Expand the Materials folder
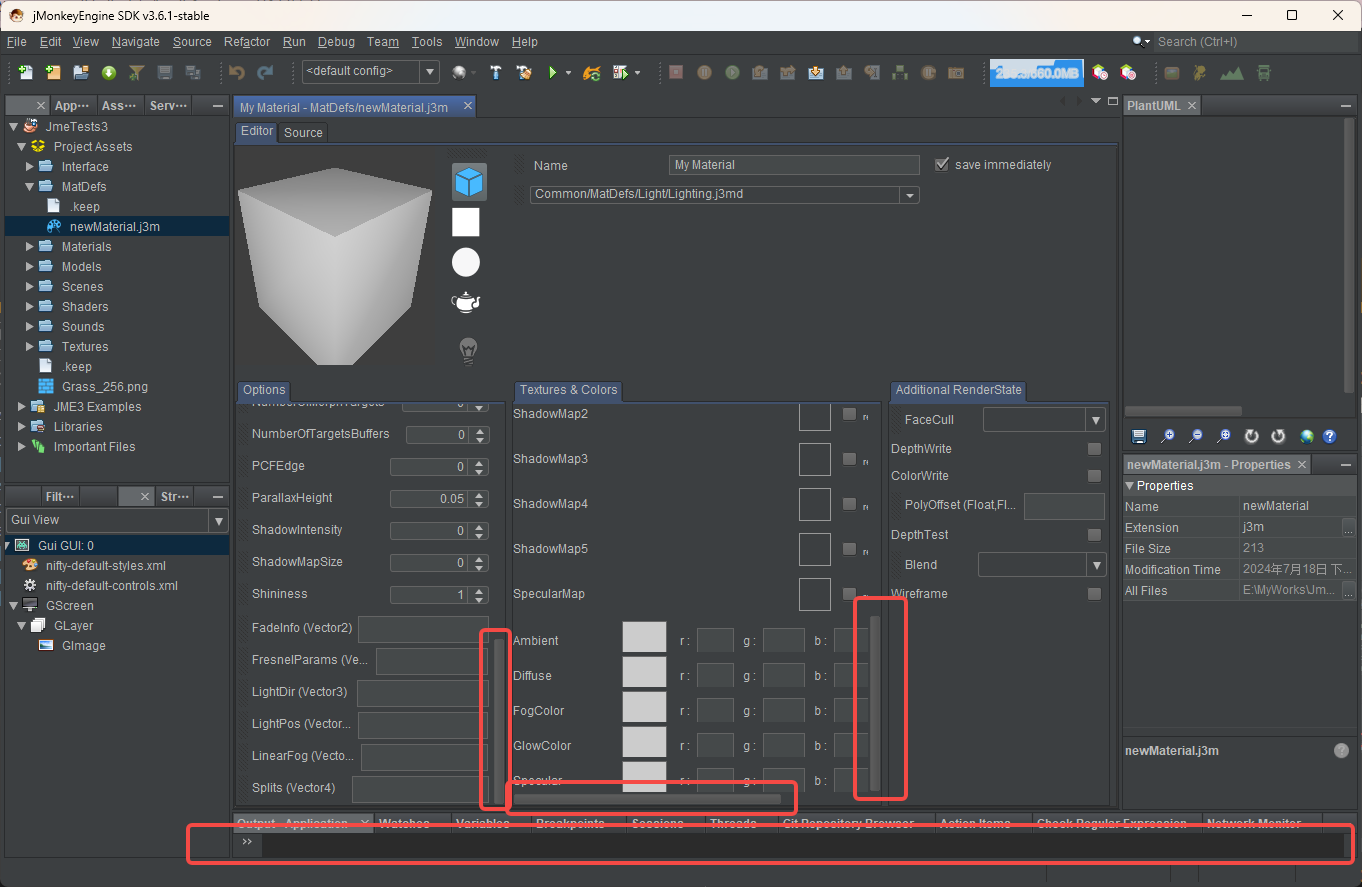The height and width of the screenshot is (887, 1362). pos(29,246)
